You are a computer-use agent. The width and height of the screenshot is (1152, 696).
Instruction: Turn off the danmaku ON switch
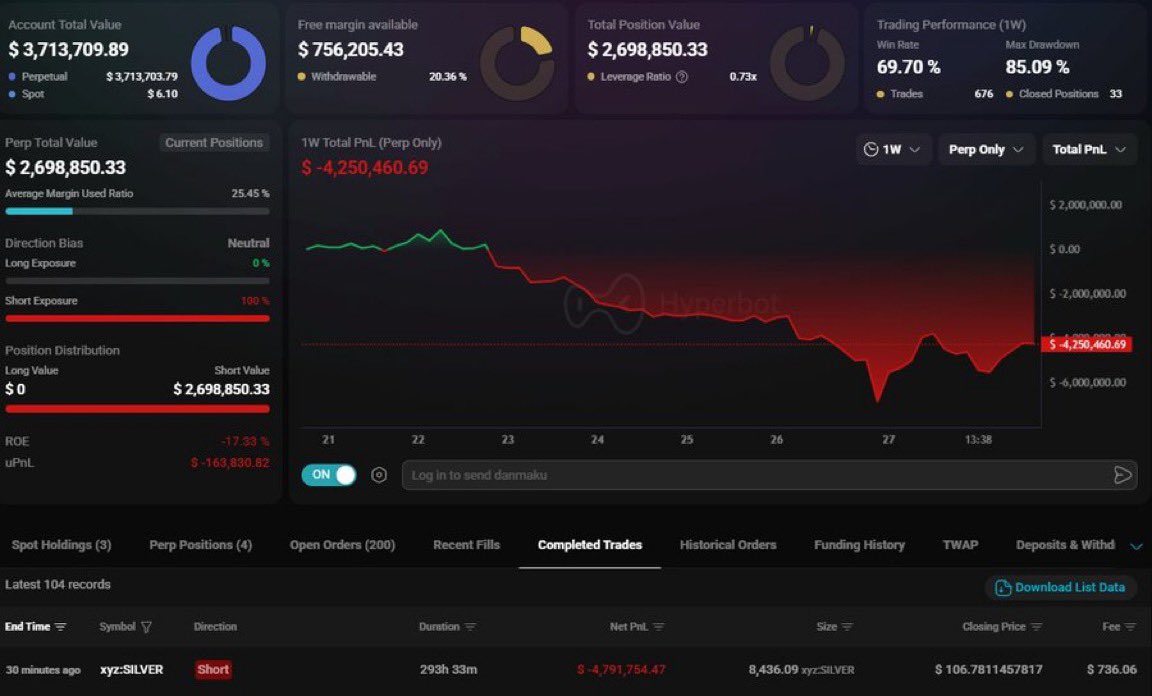click(x=328, y=475)
